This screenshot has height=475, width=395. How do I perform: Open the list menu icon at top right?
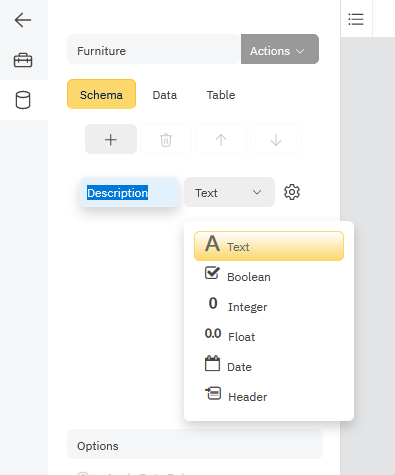356,19
